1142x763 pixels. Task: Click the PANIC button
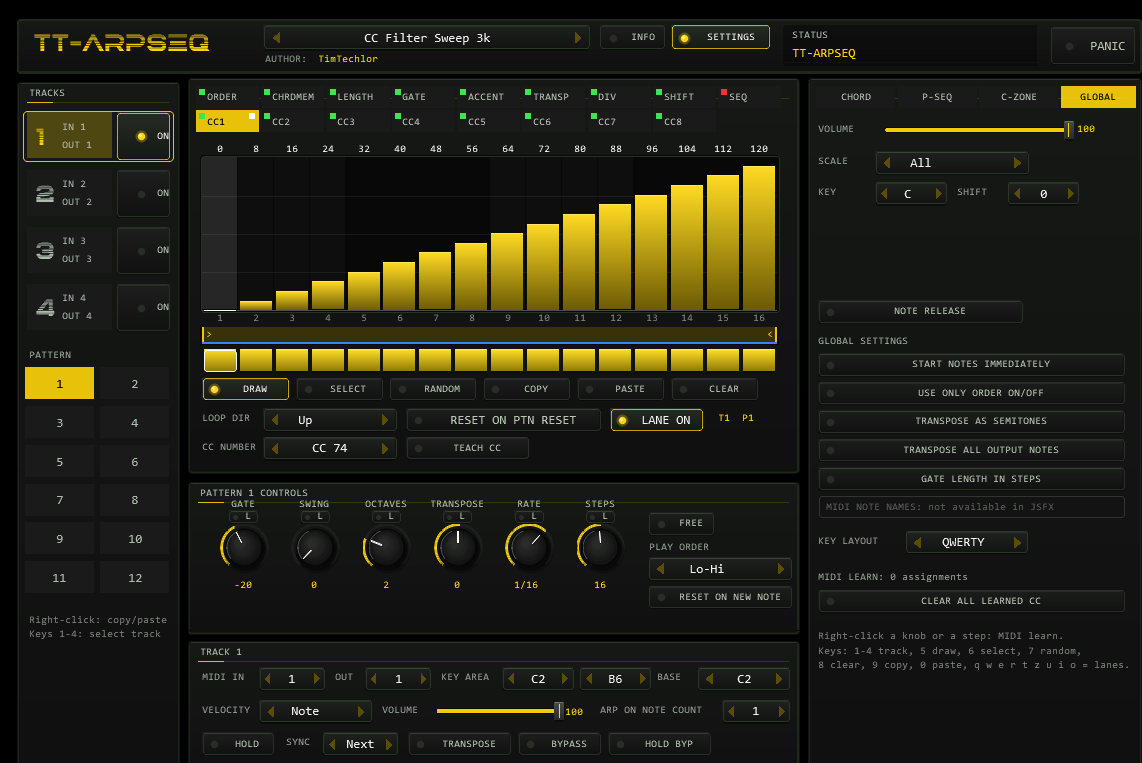click(x=1095, y=46)
